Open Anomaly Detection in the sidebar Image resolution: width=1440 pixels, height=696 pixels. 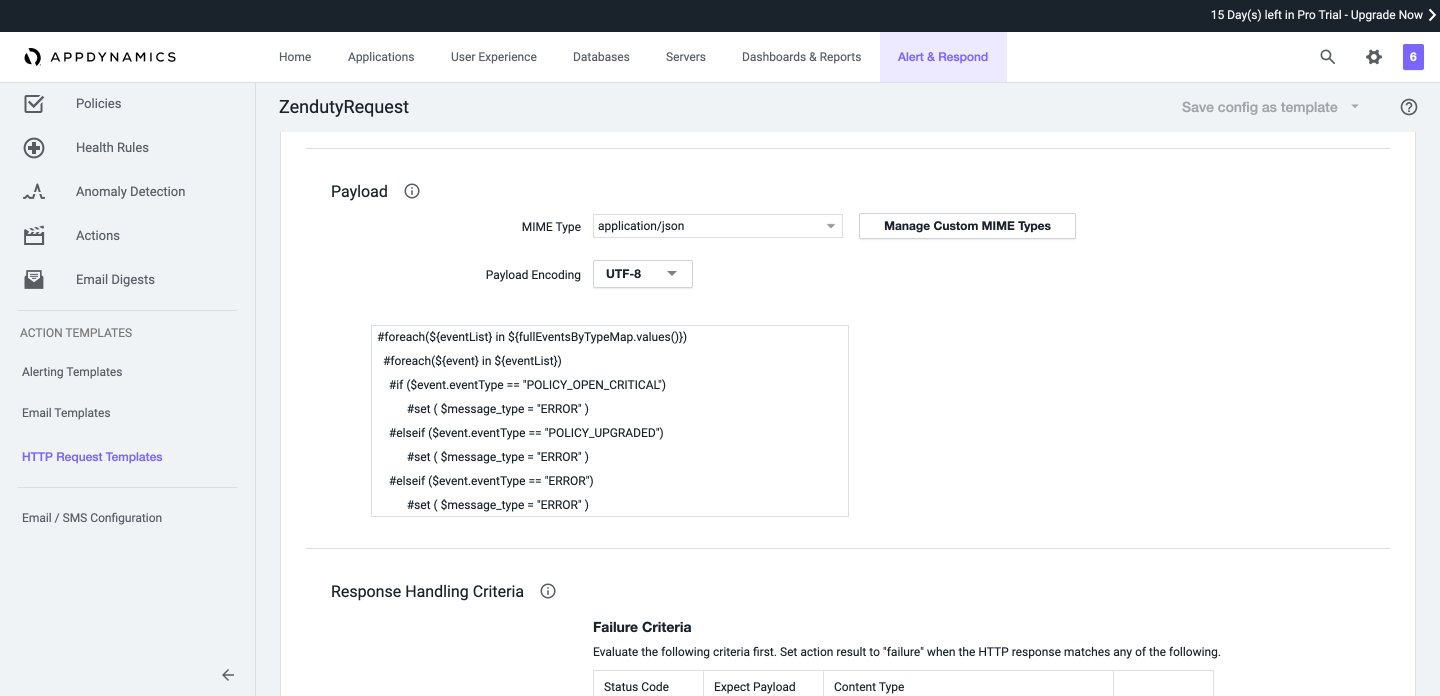coord(131,192)
